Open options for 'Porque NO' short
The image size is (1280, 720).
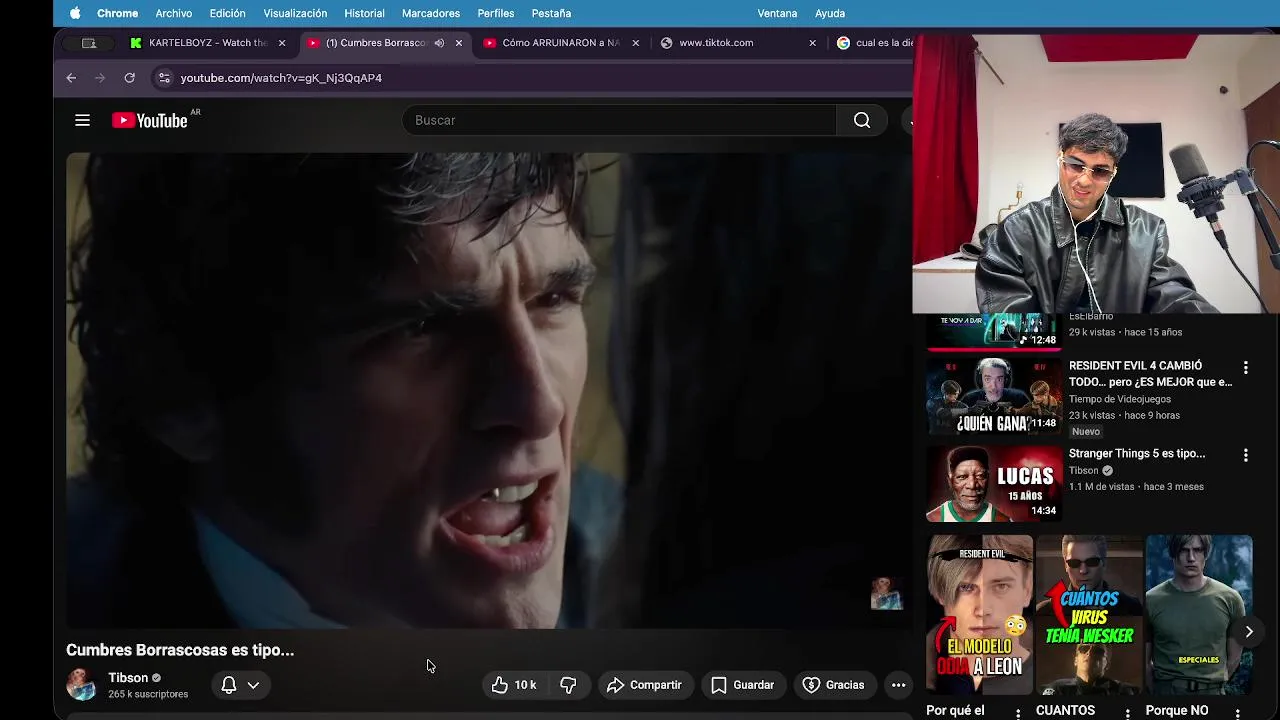pyautogui.click(x=1237, y=713)
